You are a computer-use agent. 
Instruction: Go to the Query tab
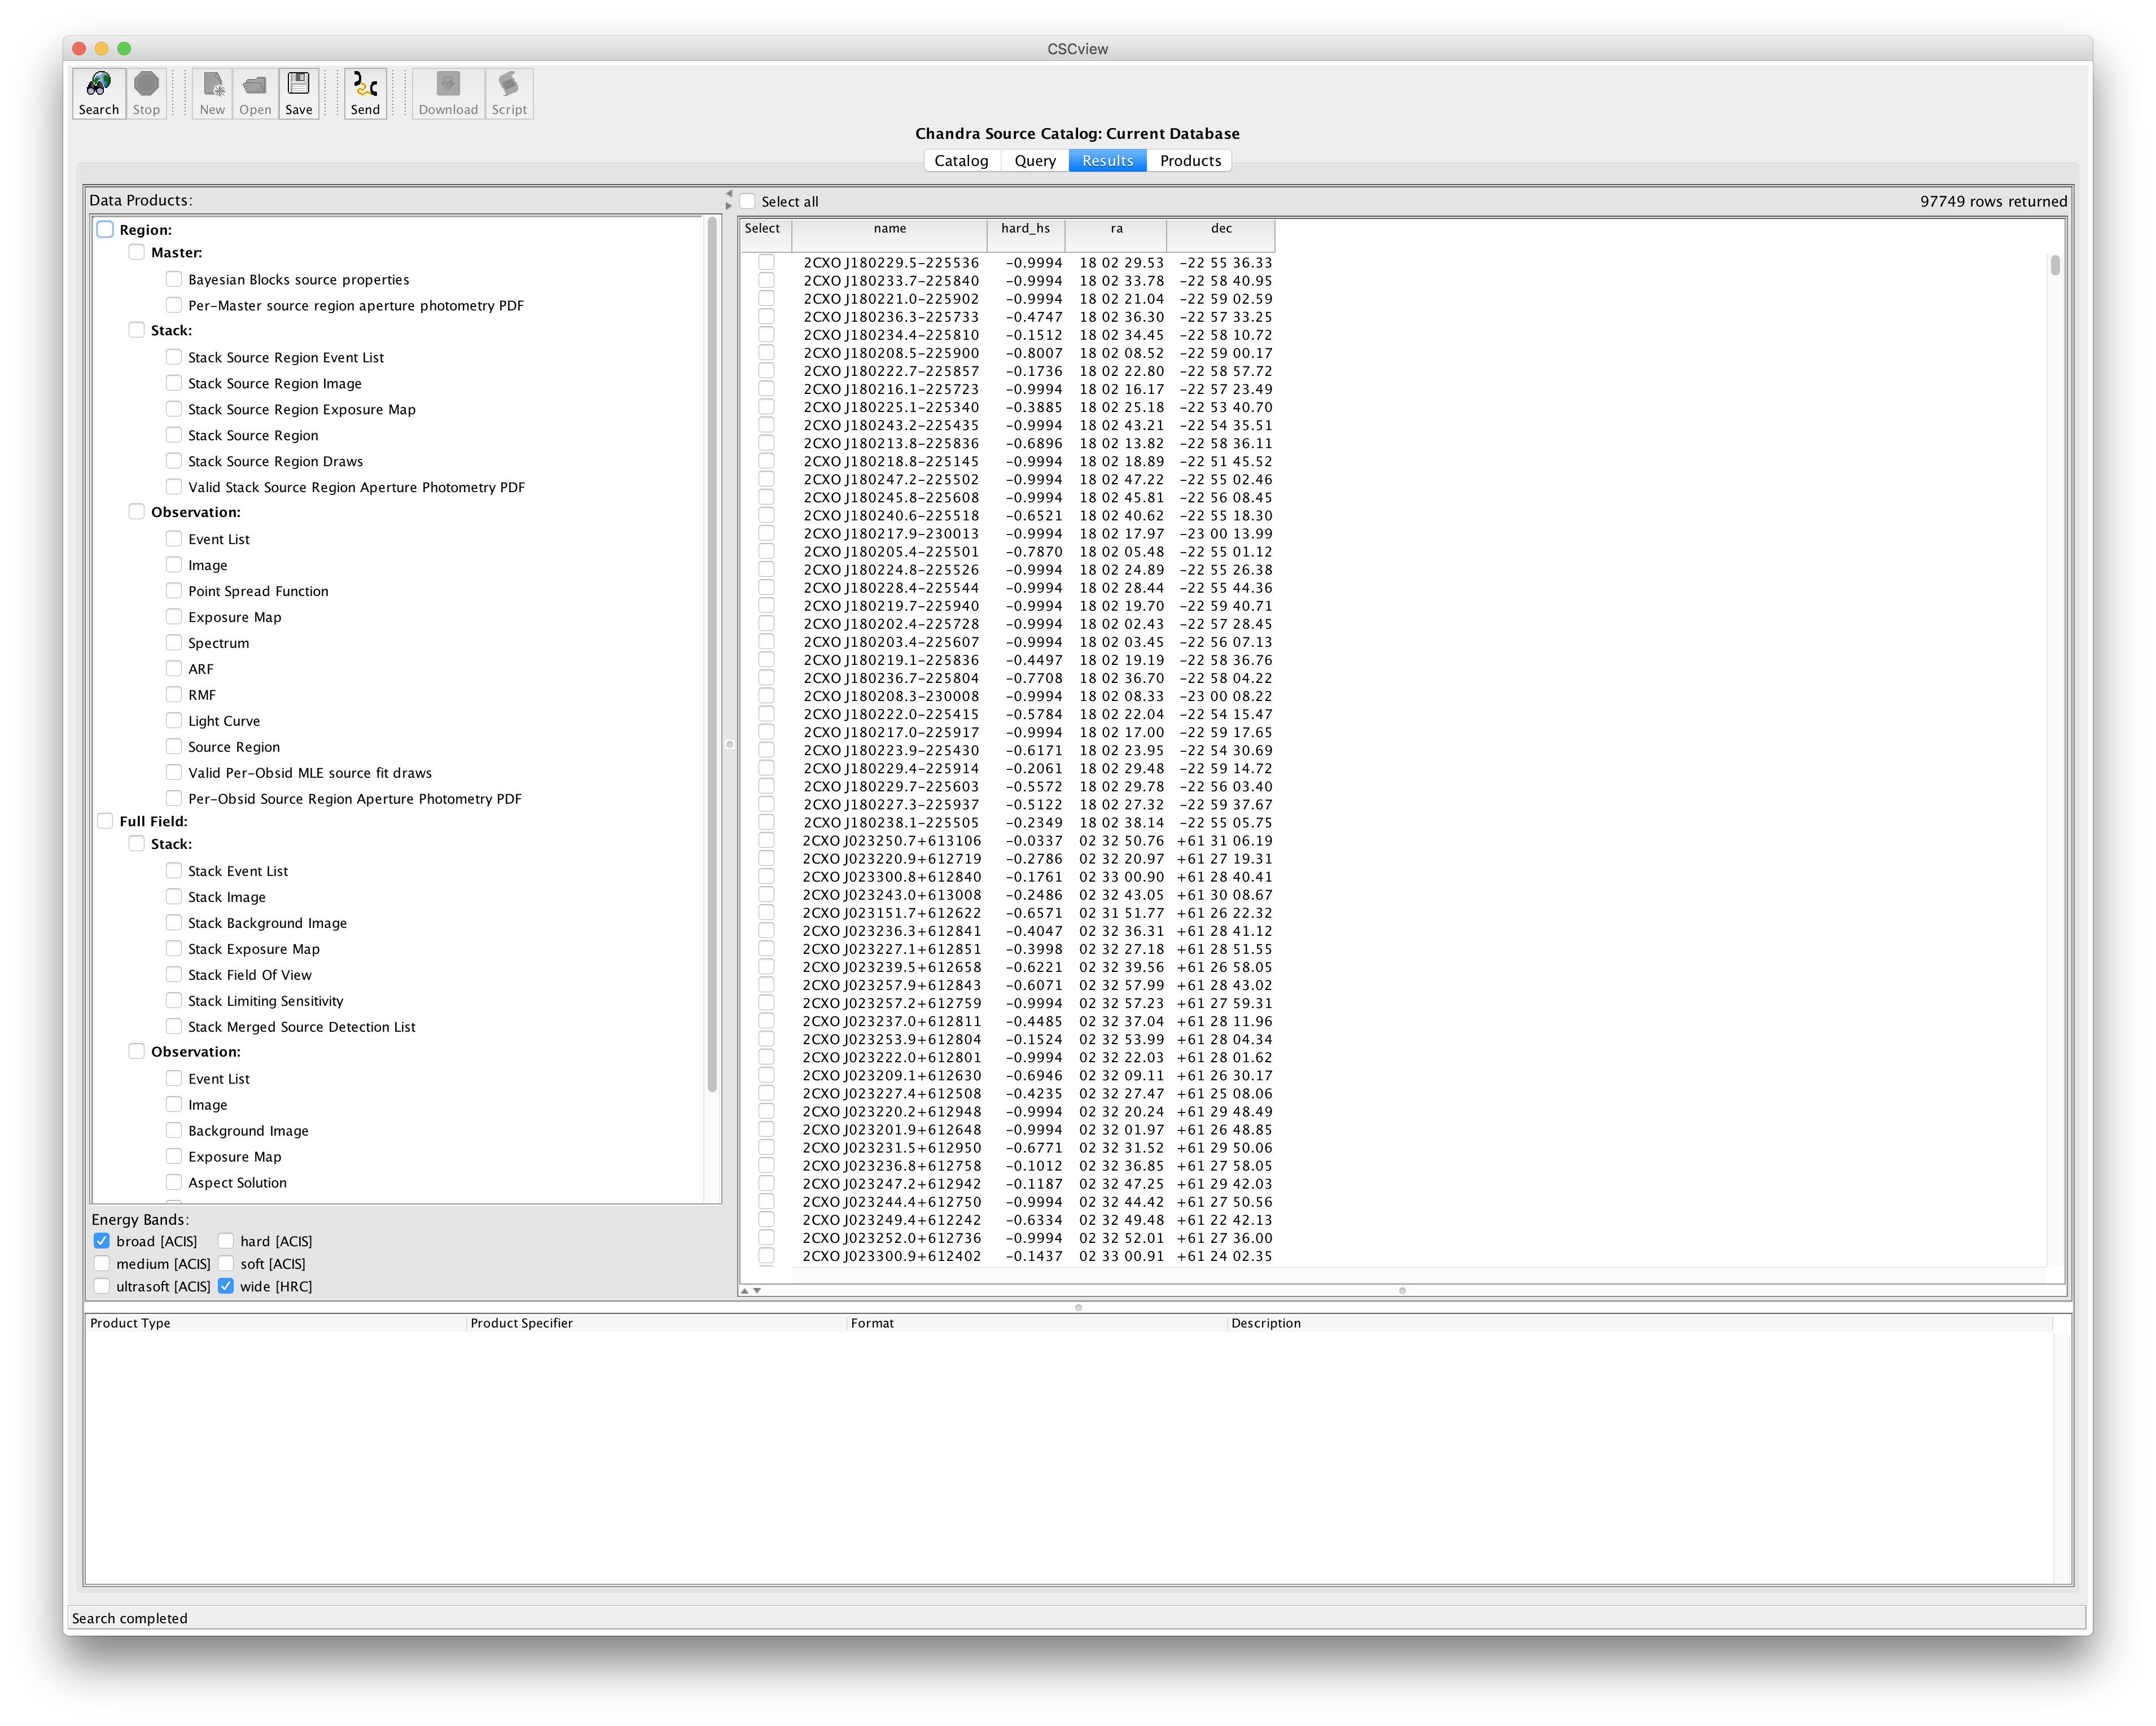tap(1034, 161)
